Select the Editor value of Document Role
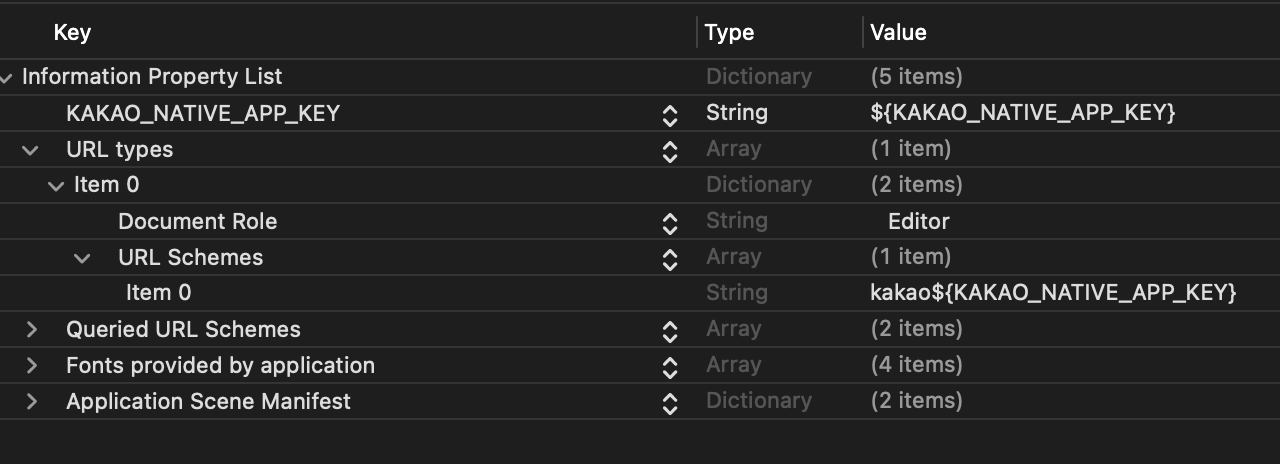The image size is (1280, 464). [x=918, y=221]
